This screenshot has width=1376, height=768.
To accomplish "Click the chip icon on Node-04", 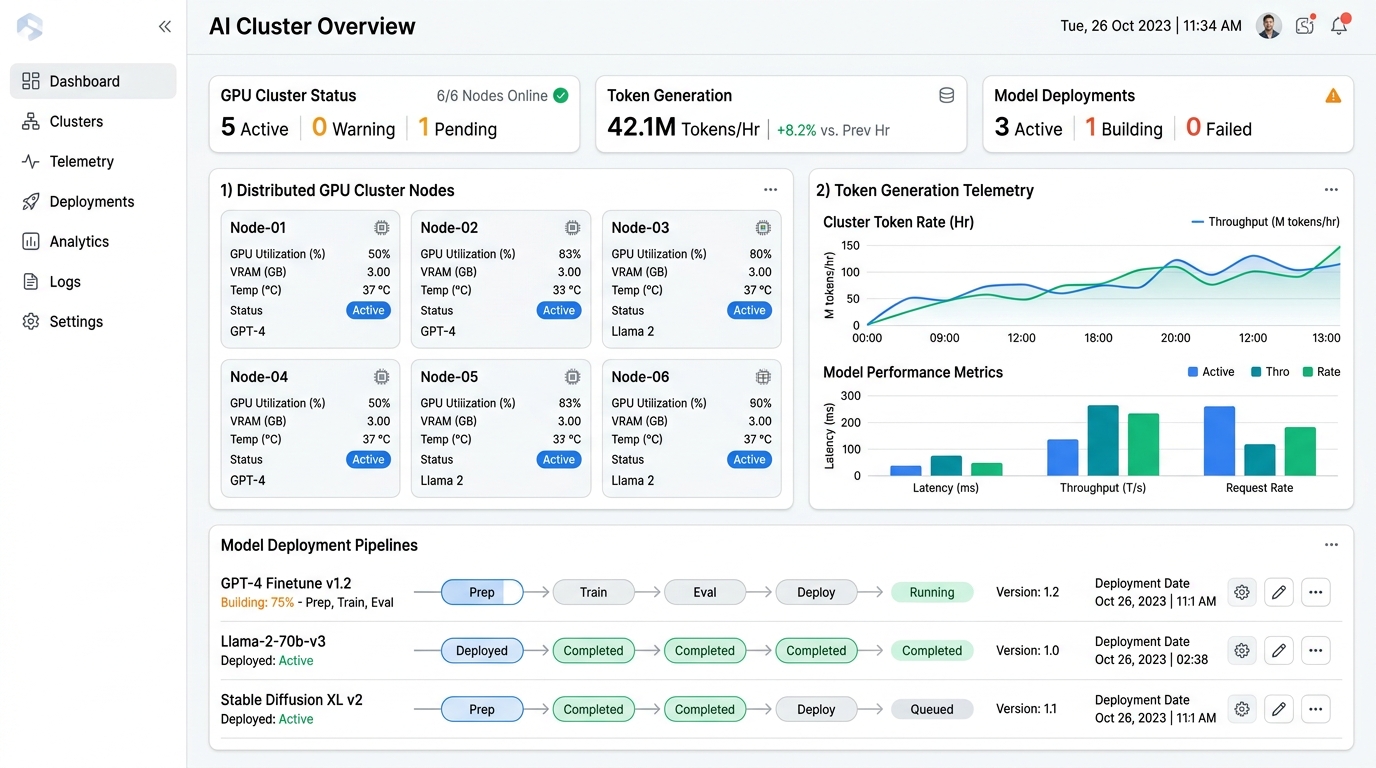I will [381, 377].
